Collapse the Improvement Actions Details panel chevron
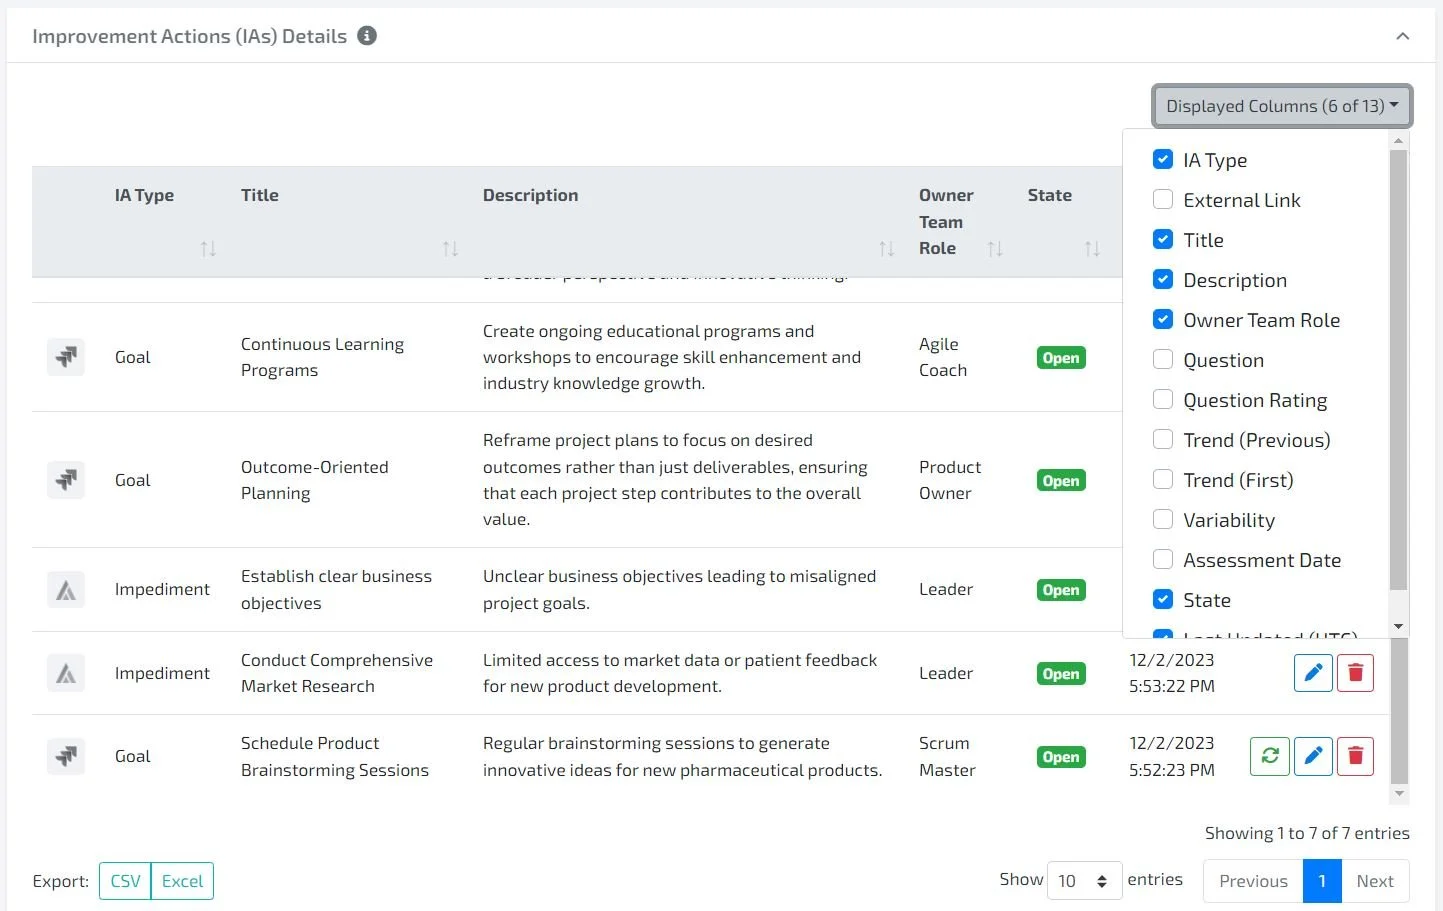 [x=1402, y=36]
